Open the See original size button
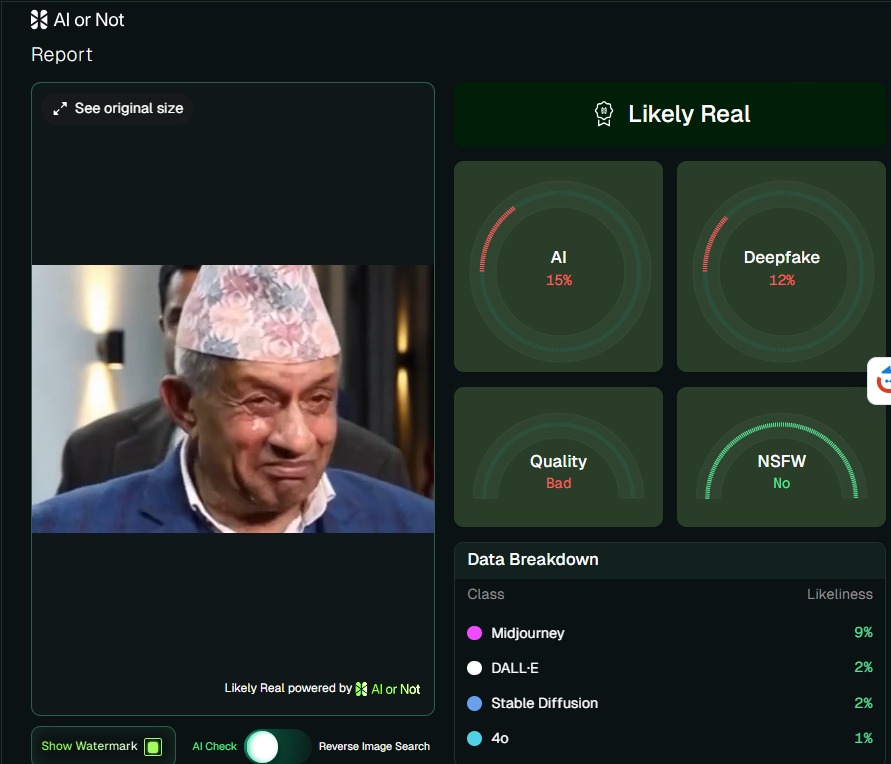Viewport: 891px width, 764px height. pyautogui.click(x=118, y=108)
